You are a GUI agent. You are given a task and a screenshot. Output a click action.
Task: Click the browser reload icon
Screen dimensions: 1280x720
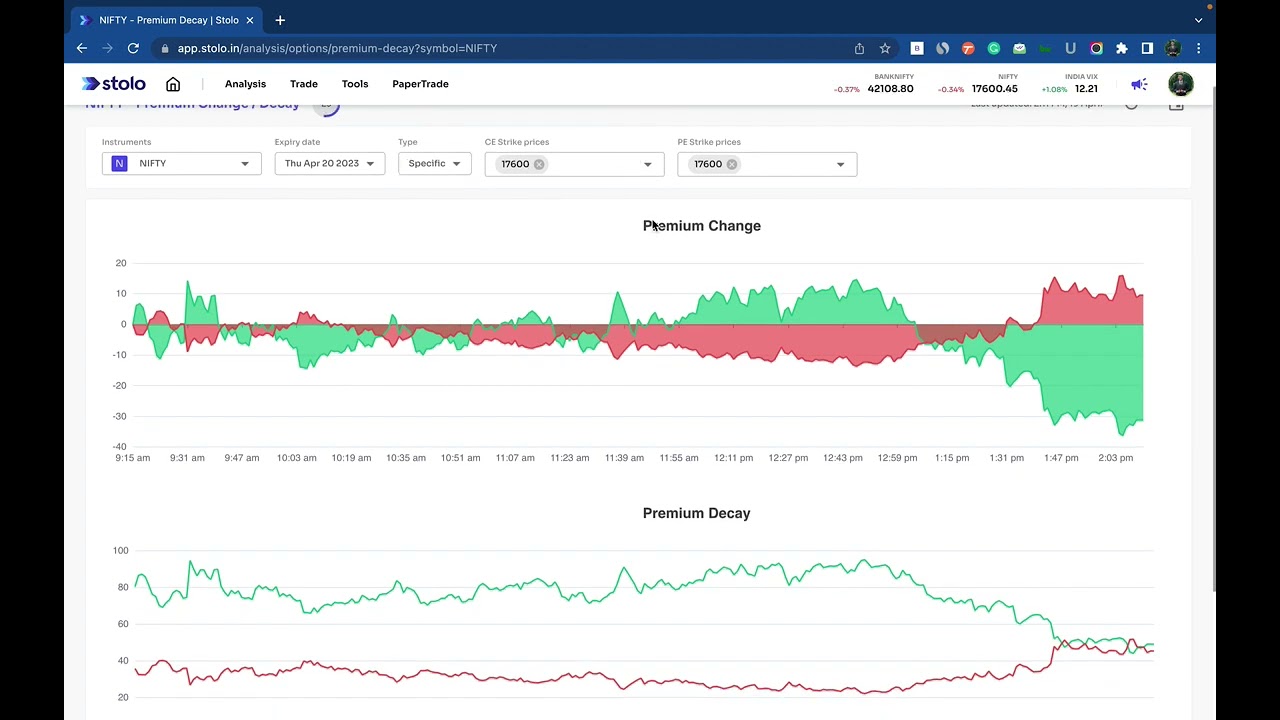(133, 48)
